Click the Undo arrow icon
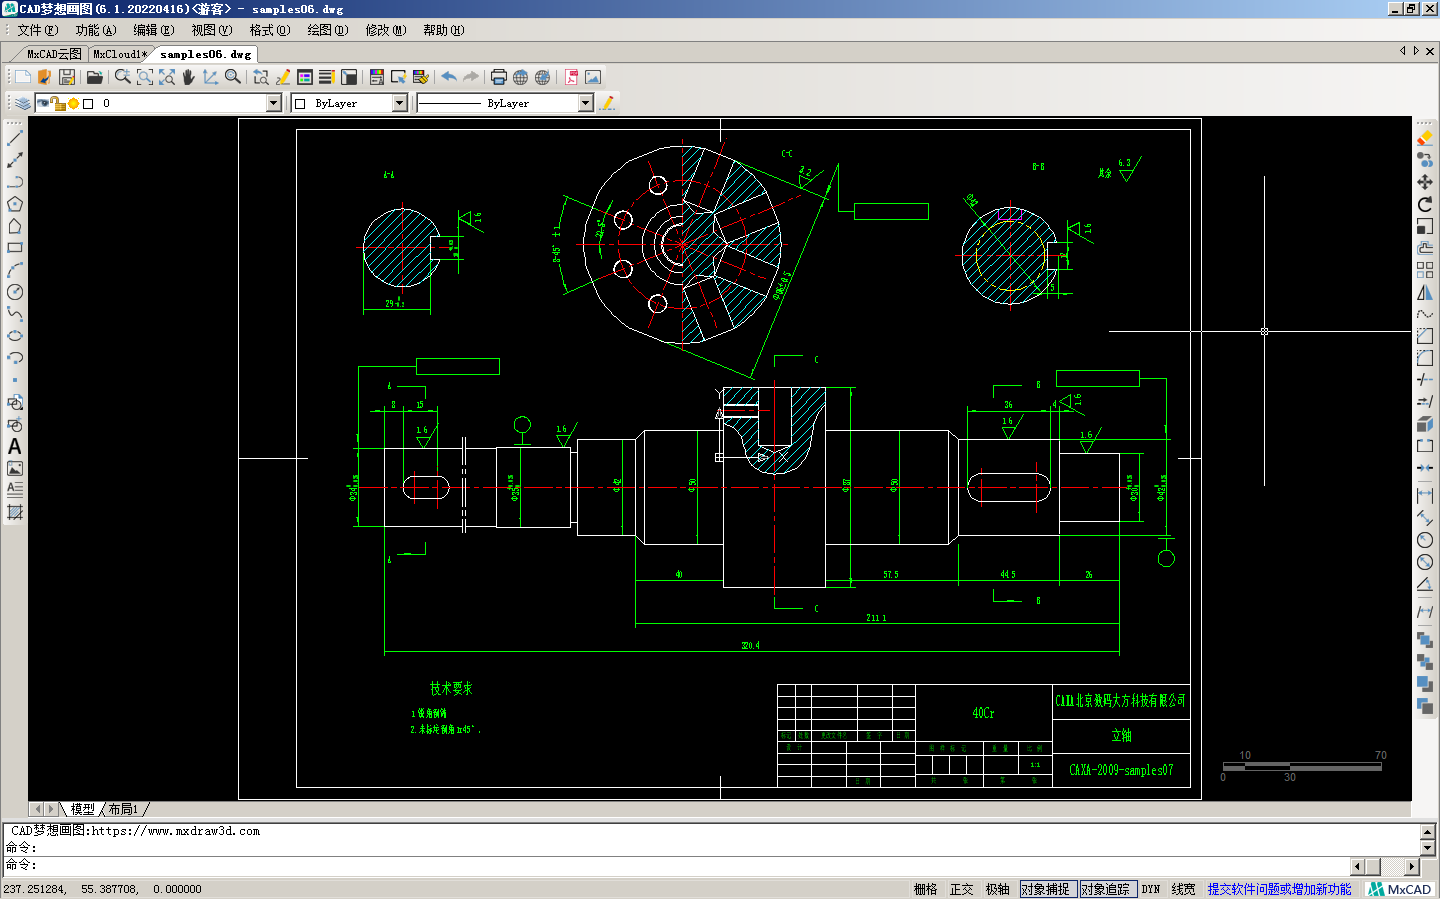The image size is (1440, 900). pyautogui.click(x=449, y=77)
